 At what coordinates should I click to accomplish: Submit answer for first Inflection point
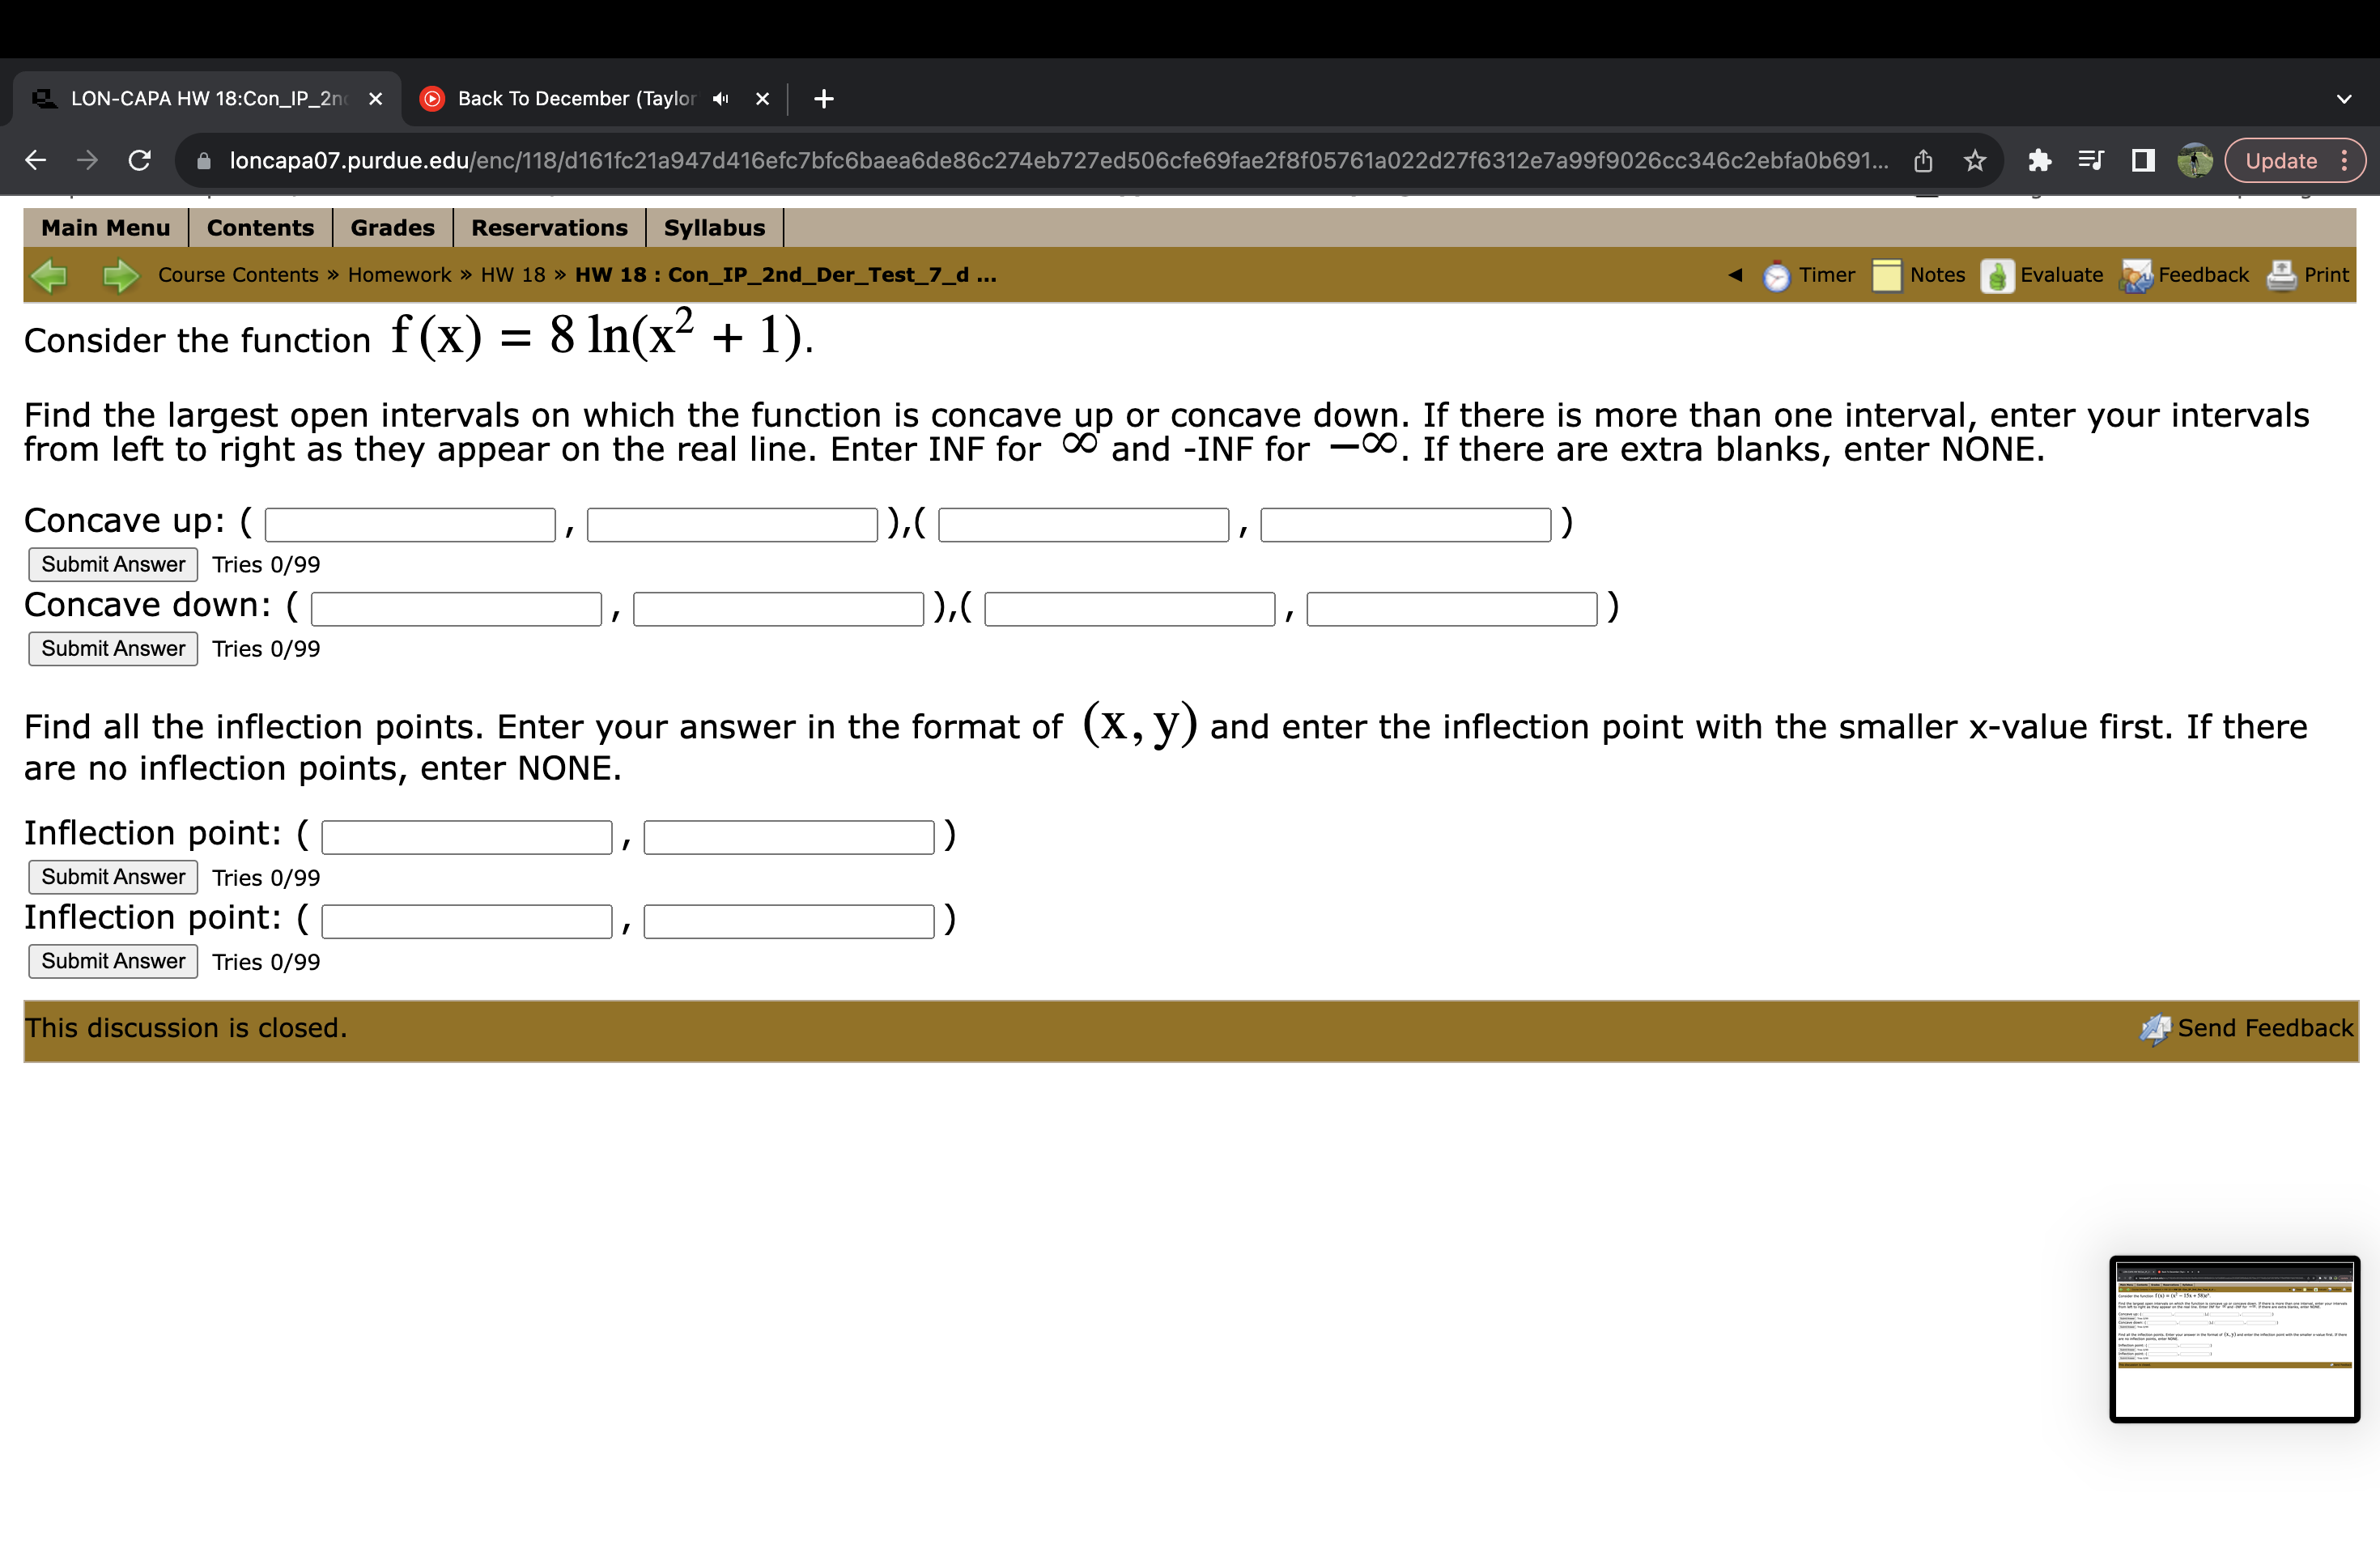(x=111, y=874)
